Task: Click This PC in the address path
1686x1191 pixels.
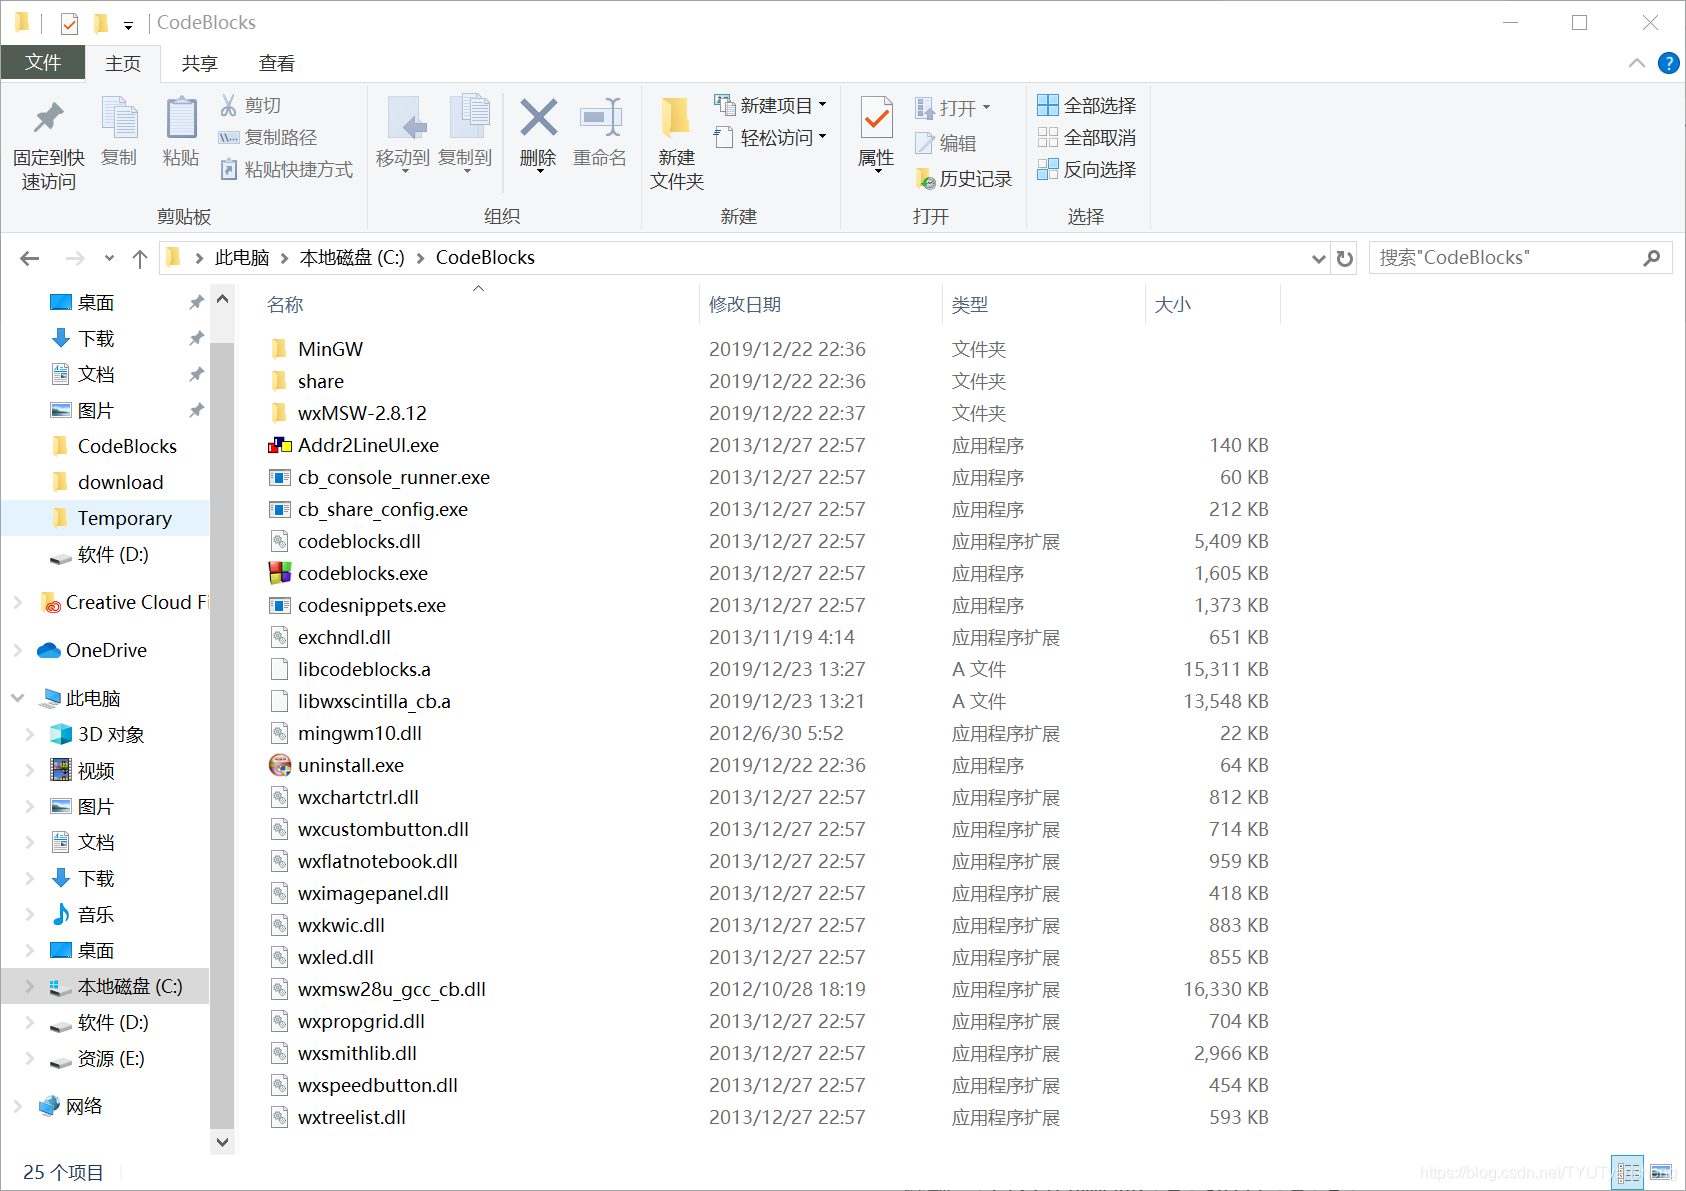Action: 242,258
